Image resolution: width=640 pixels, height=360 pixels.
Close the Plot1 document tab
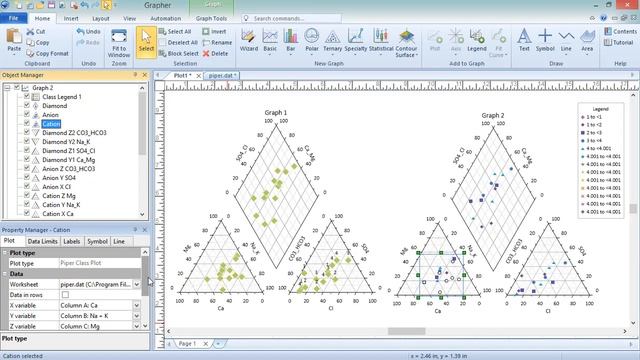(x=198, y=76)
